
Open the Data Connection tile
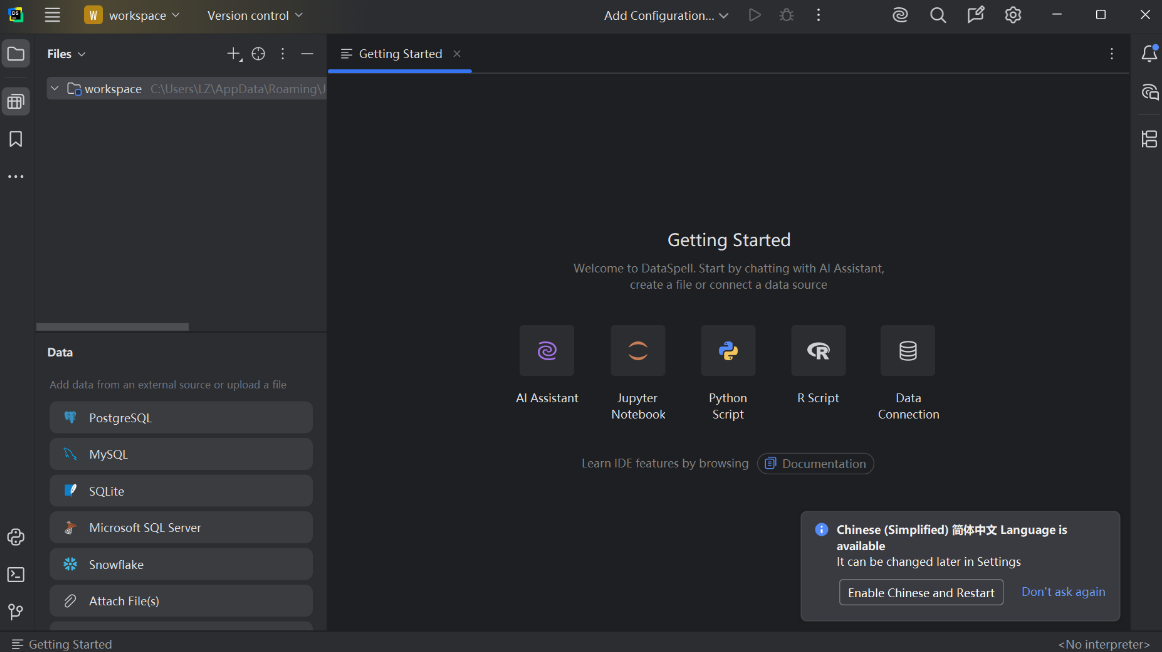point(908,351)
